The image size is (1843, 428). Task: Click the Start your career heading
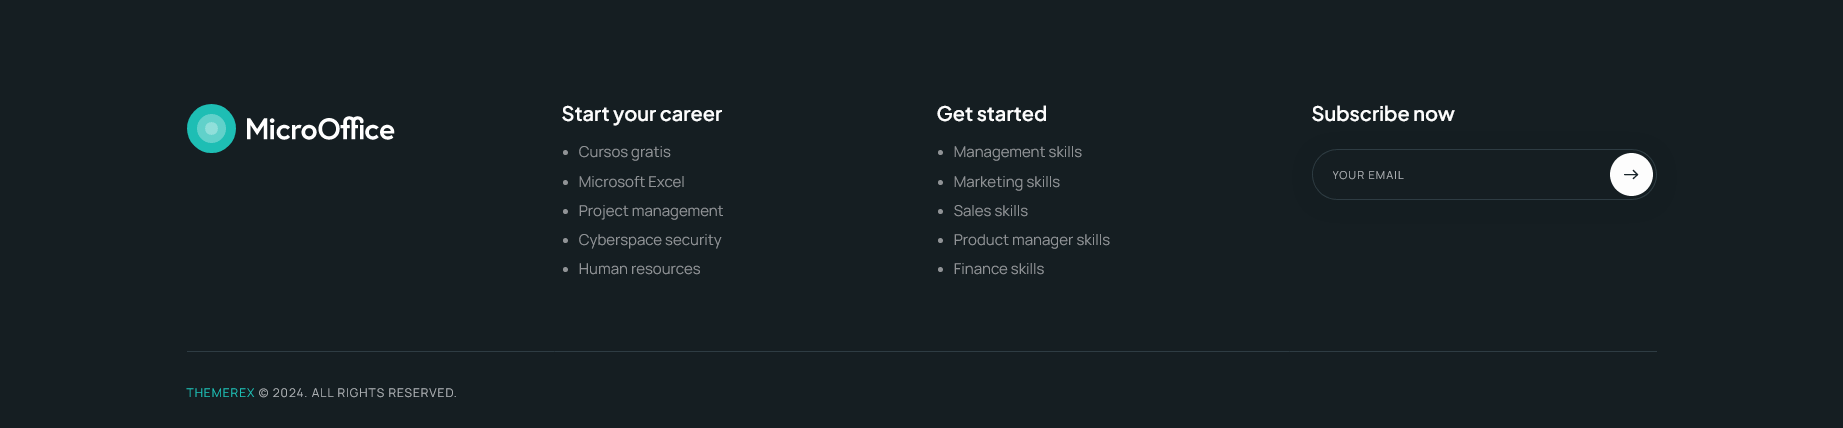tap(641, 114)
